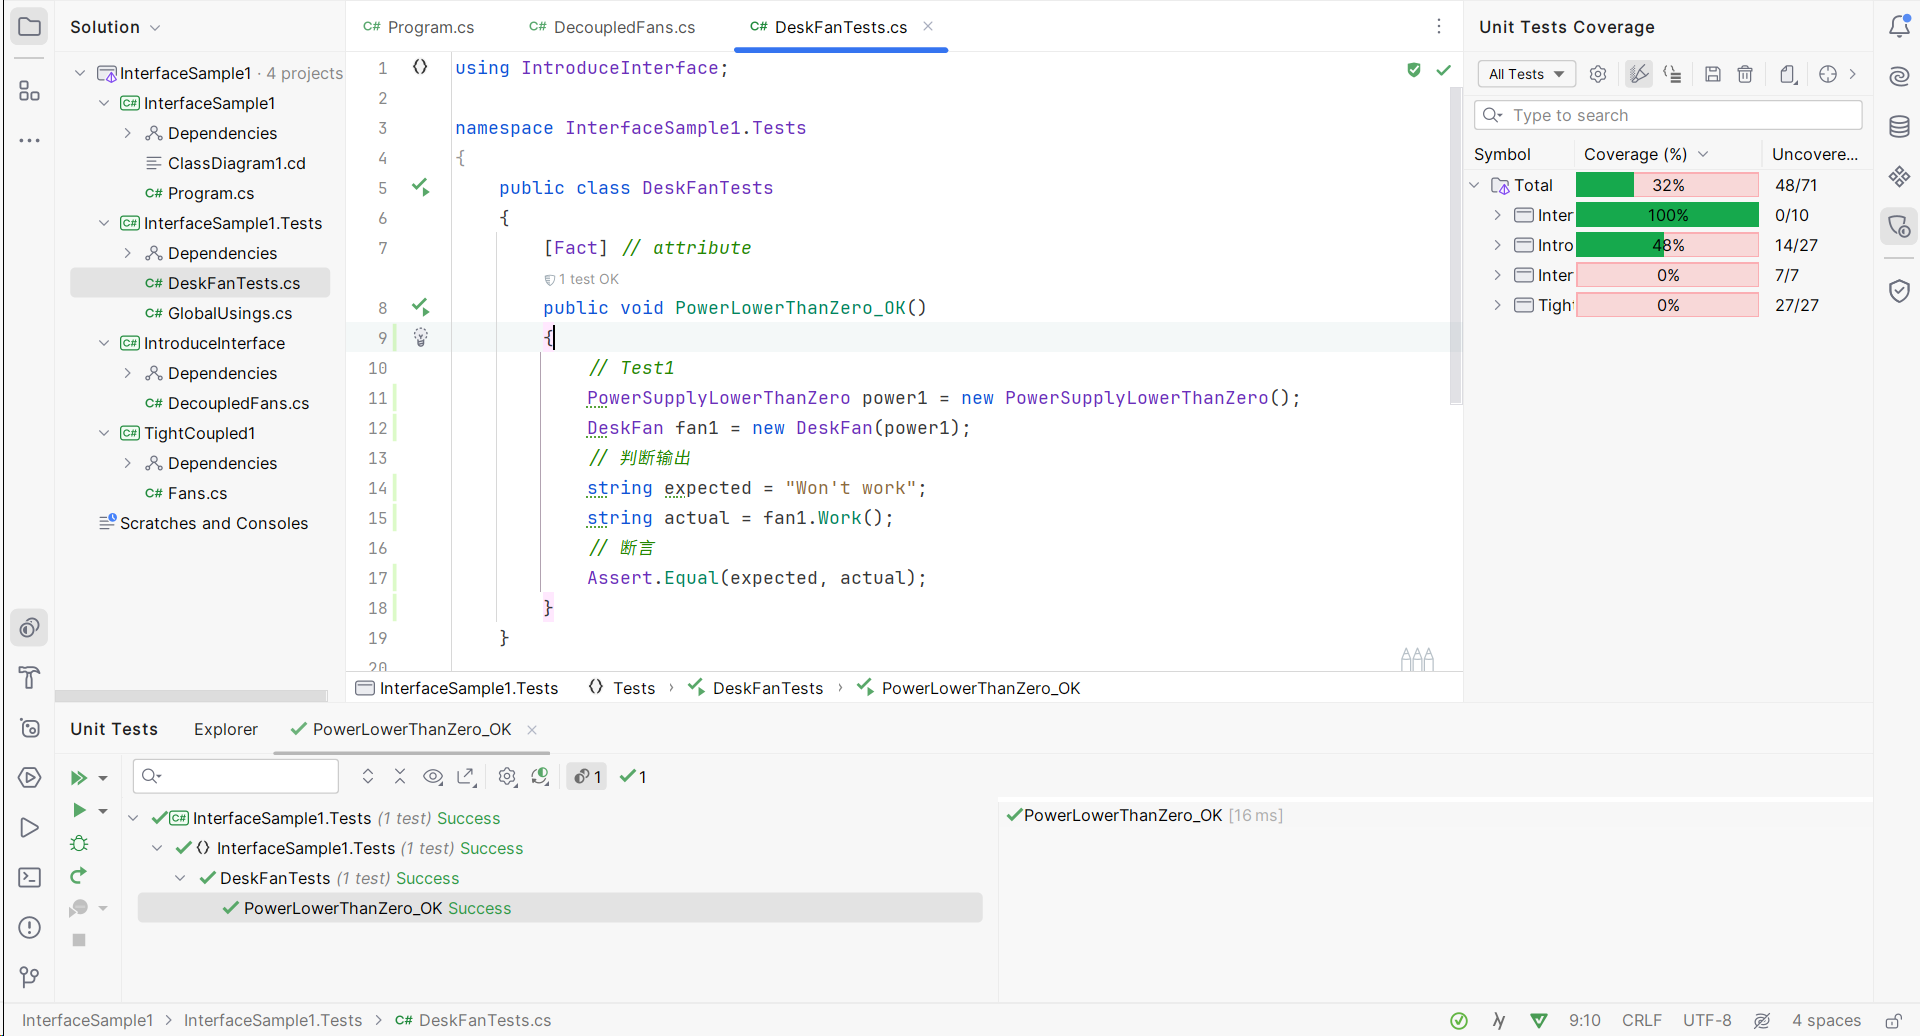Open coverage options gear icon
This screenshot has height=1036, width=1920.
1598,74
